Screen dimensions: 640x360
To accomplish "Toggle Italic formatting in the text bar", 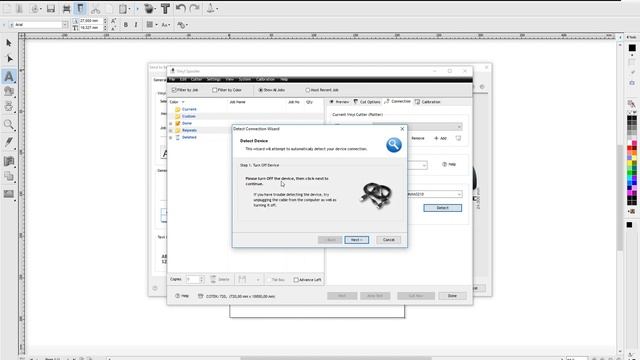I will click(136, 25).
